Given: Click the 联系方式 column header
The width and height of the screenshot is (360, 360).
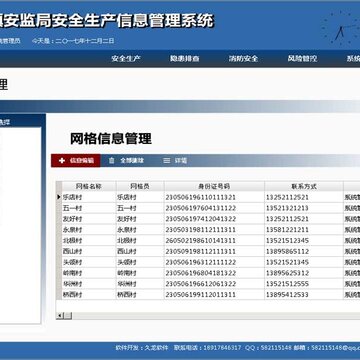Looking at the screenshot, I should coord(304,186).
